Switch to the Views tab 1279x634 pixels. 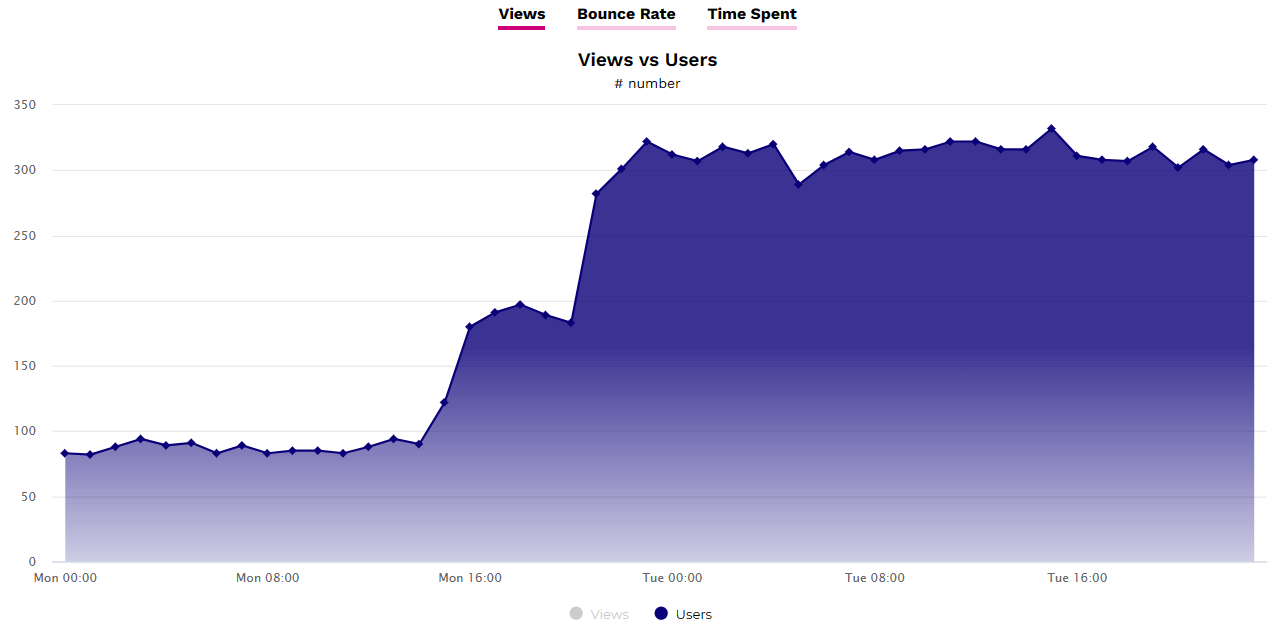point(521,14)
